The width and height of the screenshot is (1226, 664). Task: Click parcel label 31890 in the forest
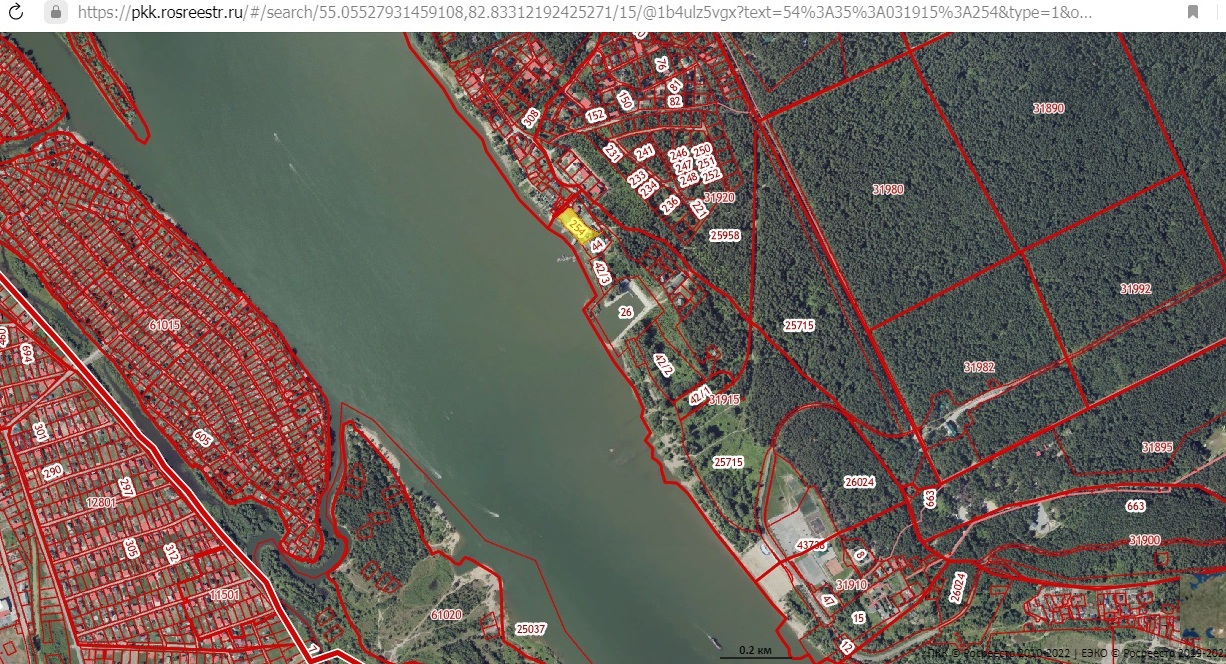click(1049, 108)
